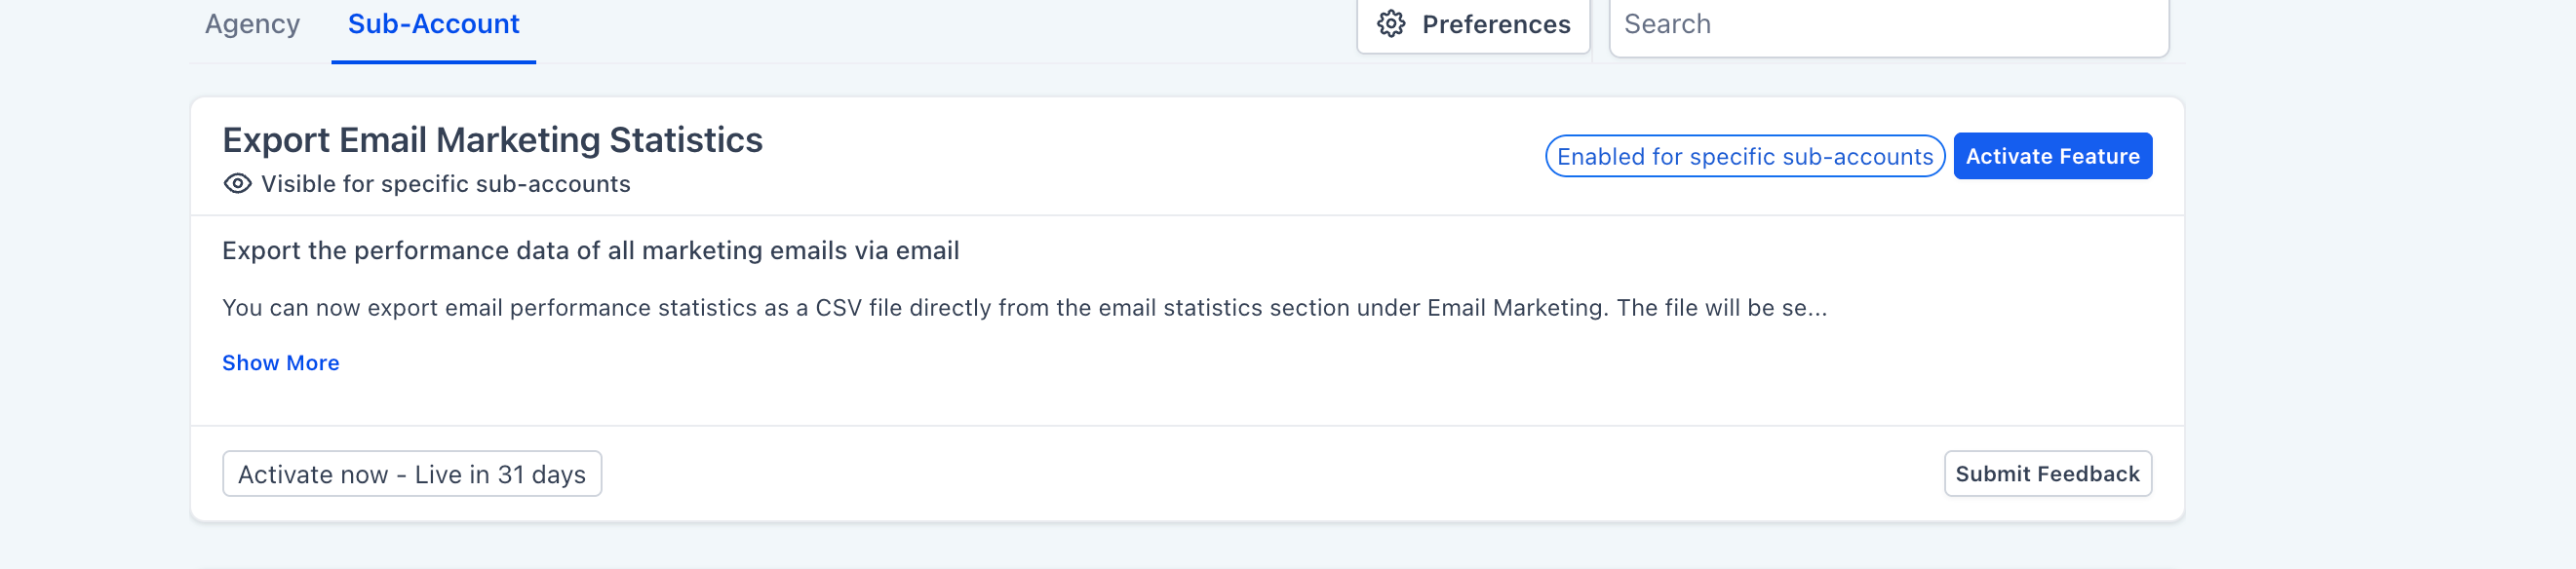Click the Export the performance data summary line

590,251
